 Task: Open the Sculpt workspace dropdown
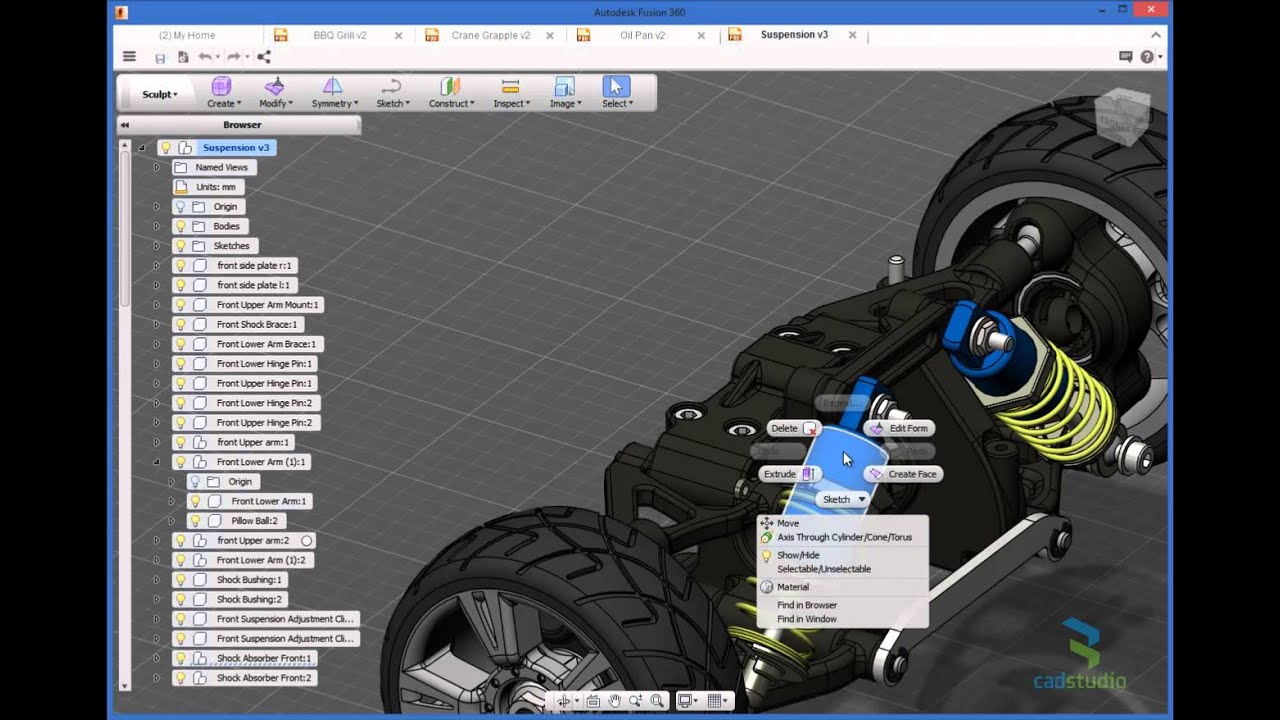point(160,94)
